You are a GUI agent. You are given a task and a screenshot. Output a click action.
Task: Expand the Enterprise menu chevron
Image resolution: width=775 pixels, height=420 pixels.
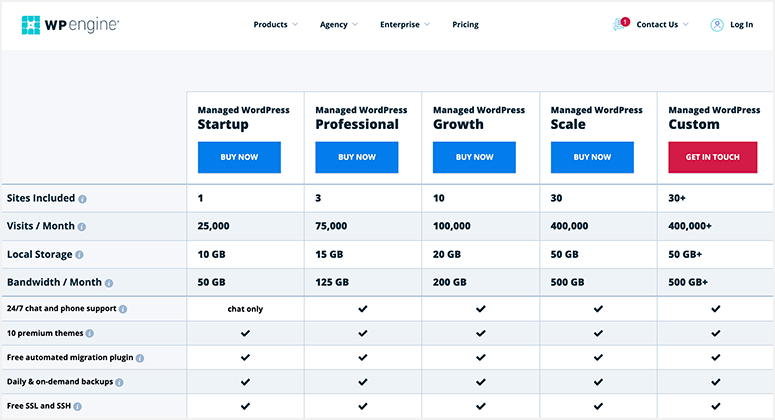[427, 24]
